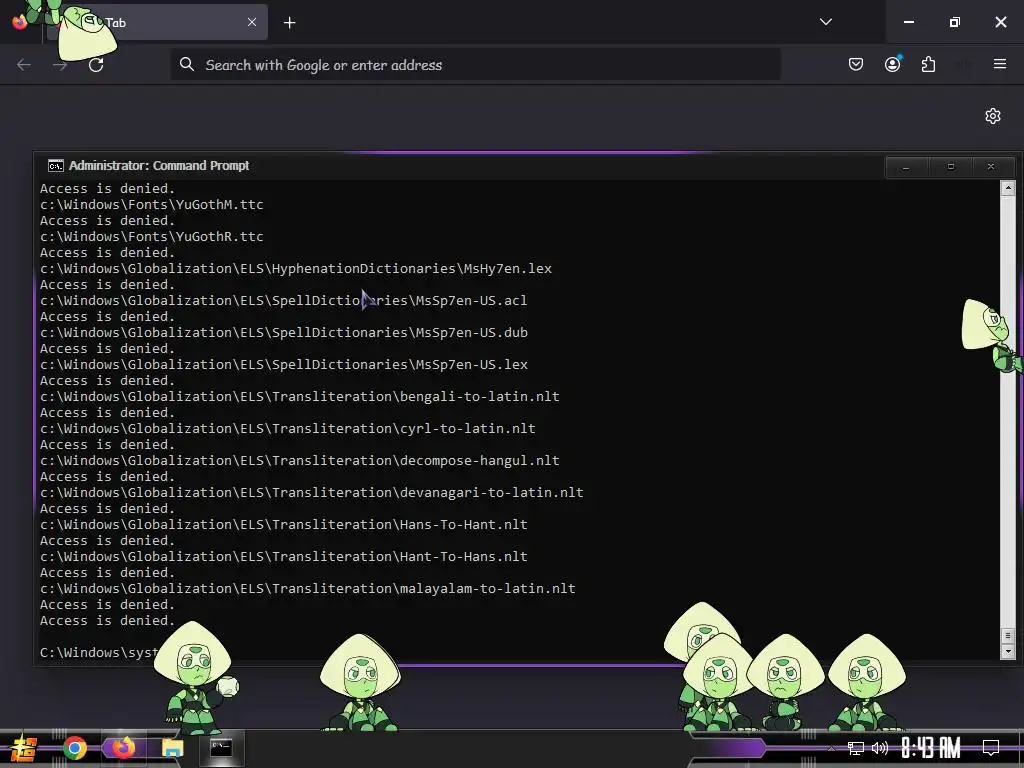Click the 8:43 AM taskbar clock
The image size is (1024, 768).
pyautogui.click(x=931, y=748)
